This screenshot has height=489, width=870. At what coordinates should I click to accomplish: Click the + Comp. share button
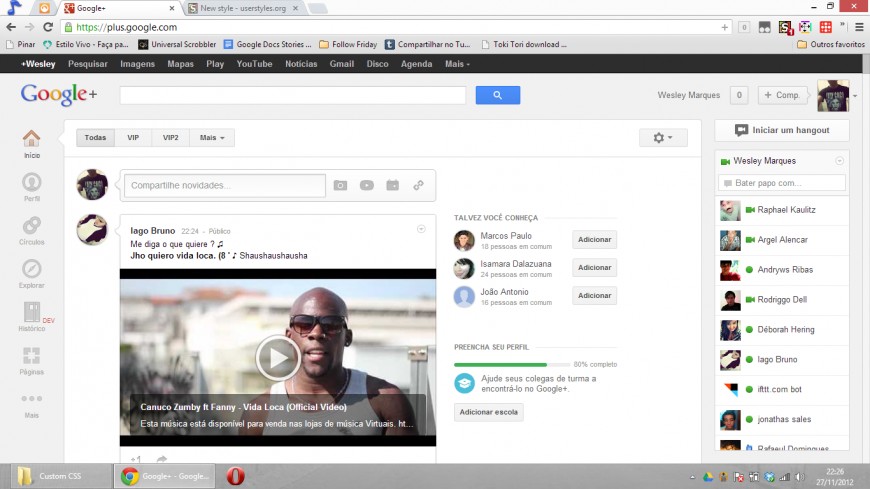coord(782,95)
